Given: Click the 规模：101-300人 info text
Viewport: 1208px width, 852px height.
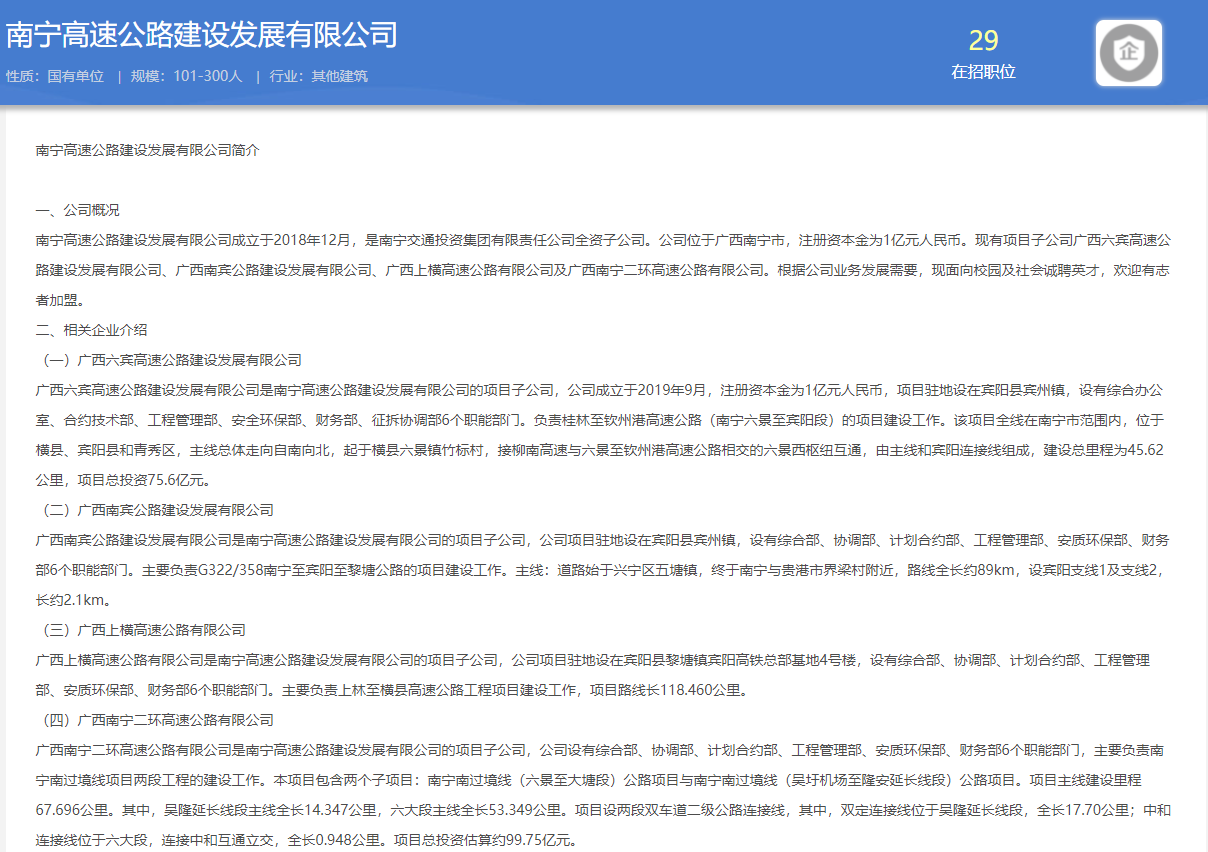Looking at the screenshot, I should pos(187,76).
